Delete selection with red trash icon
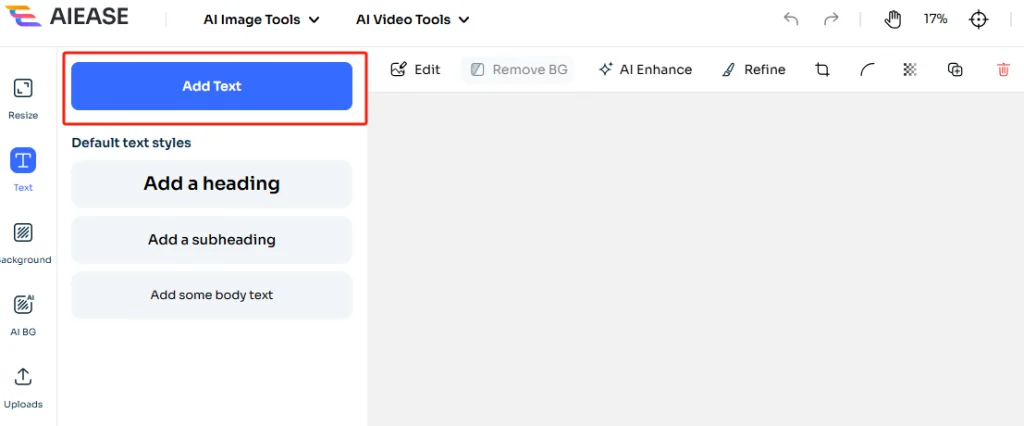The image size is (1024, 426). point(1003,70)
